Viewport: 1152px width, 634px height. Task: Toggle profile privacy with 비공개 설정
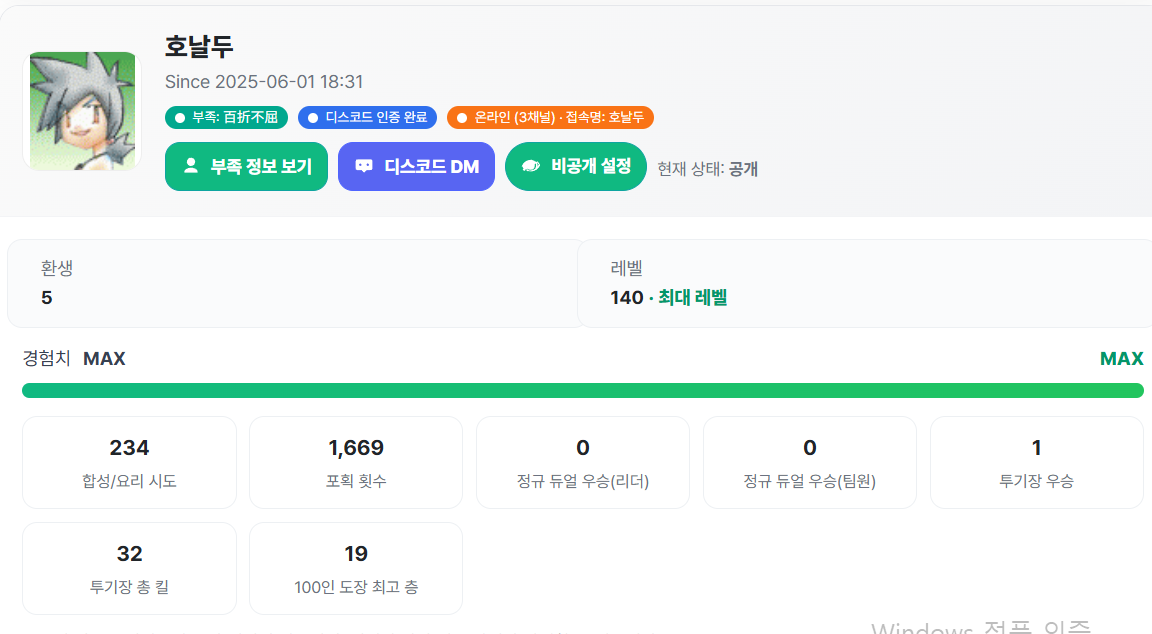point(576,167)
